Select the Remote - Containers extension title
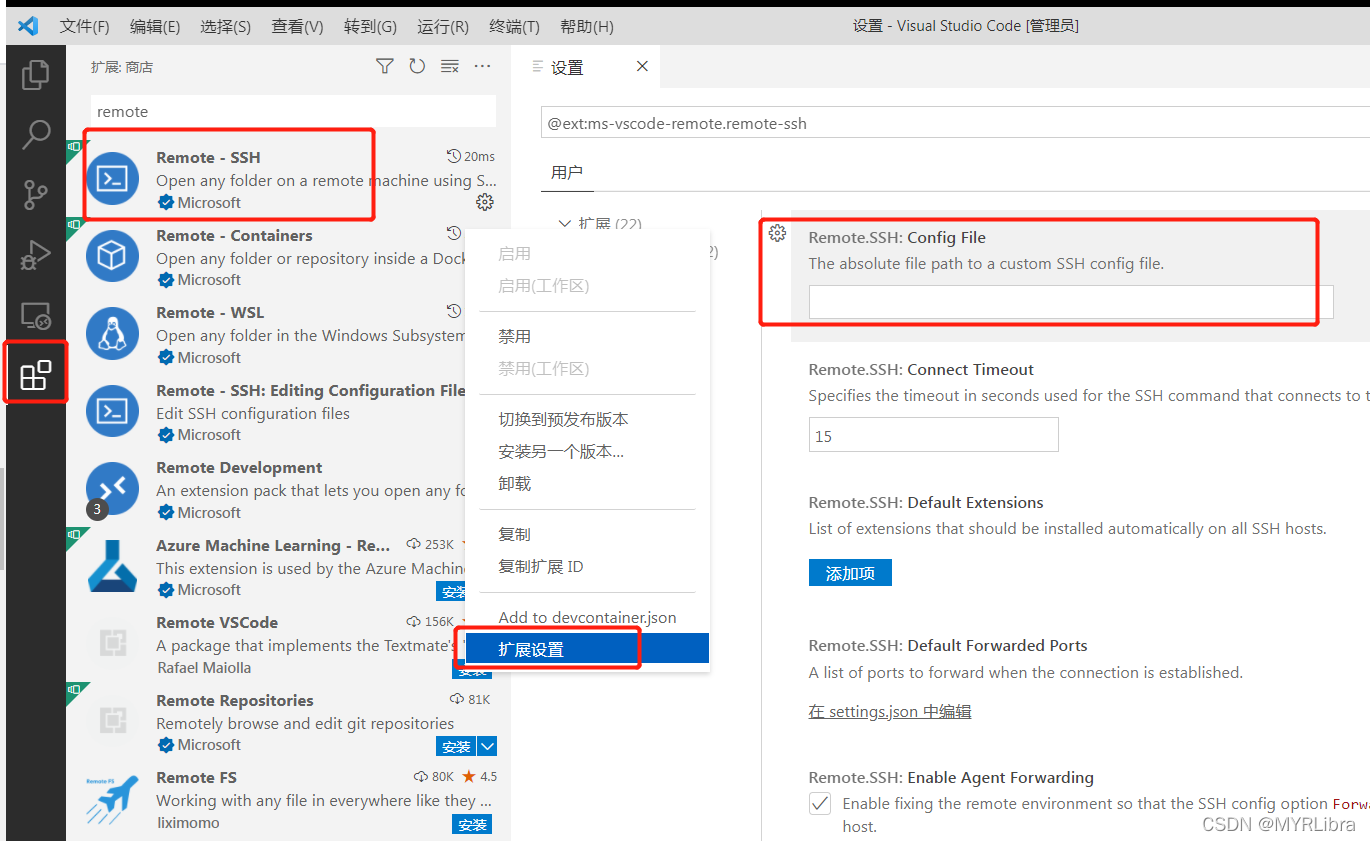This screenshot has height=841, width=1370. click(234, 236)
